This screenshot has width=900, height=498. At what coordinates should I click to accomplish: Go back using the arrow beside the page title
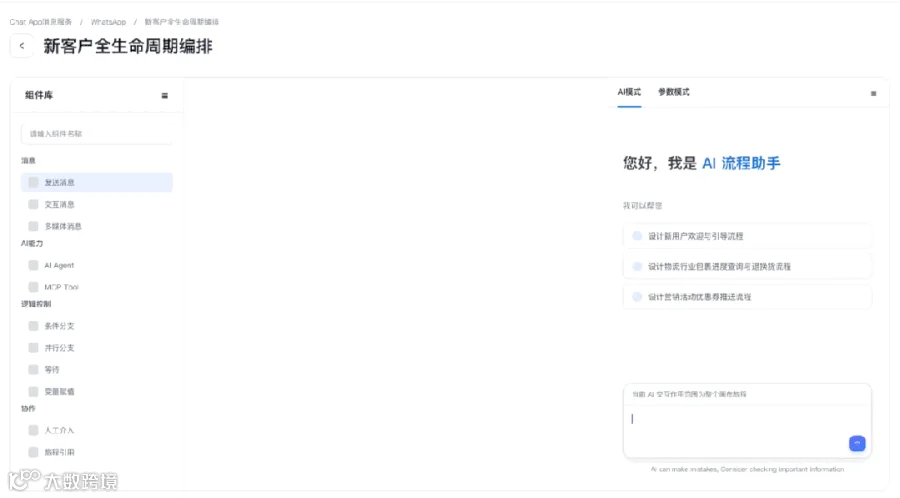(x=22, y=46)
